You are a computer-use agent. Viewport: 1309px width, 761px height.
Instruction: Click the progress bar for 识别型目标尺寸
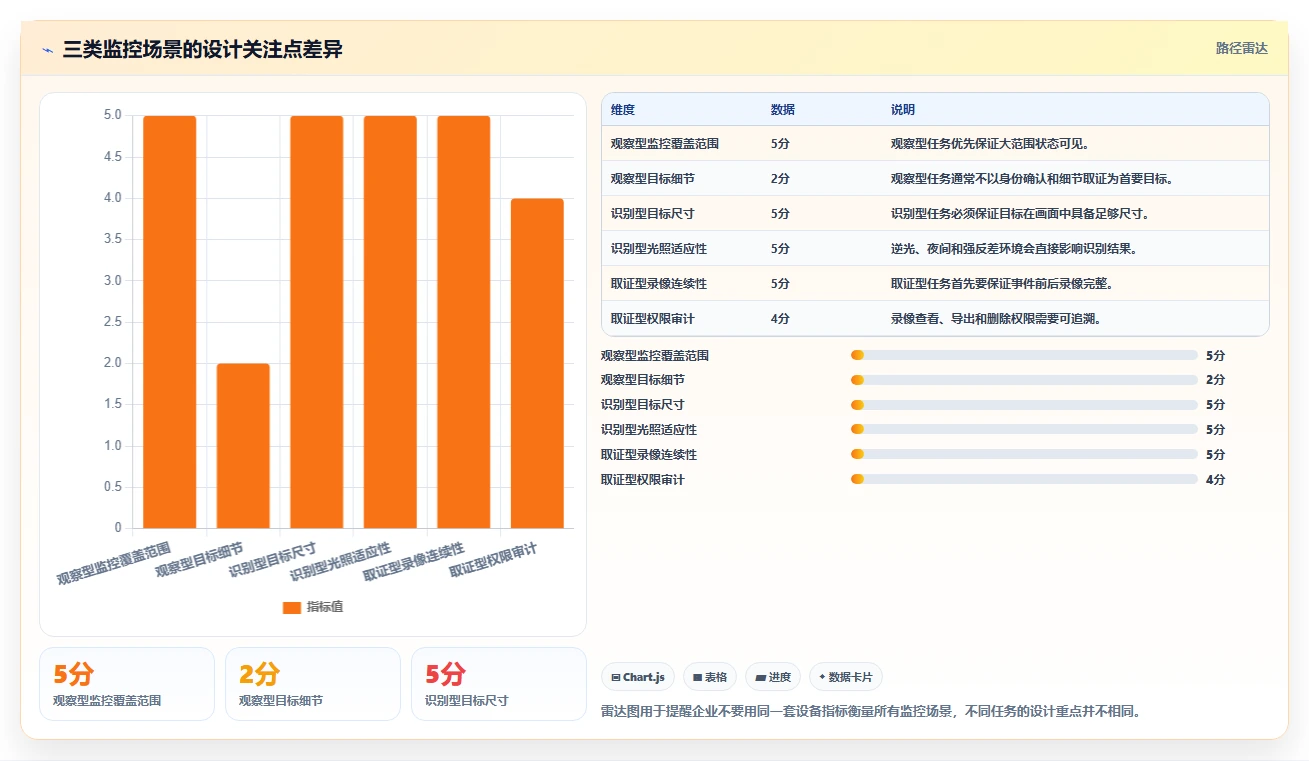click(x=1024, y=405)
